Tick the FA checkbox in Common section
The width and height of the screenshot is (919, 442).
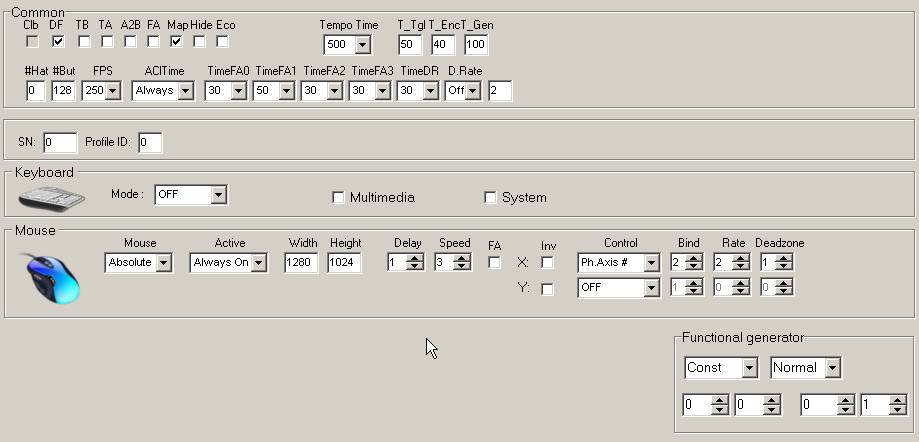pyautogui.click(x=153, y=42)
